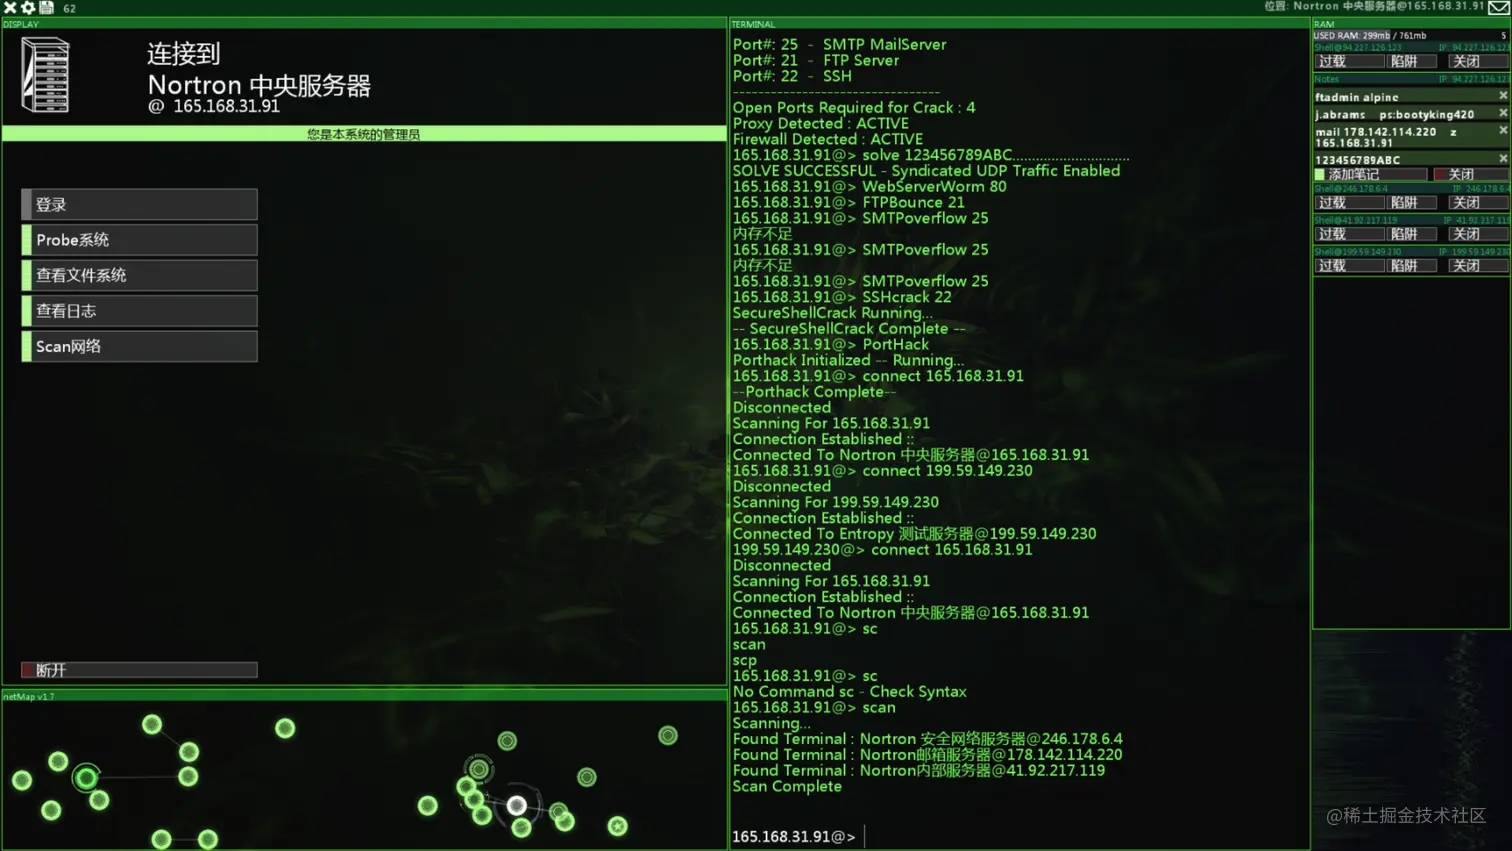Click 'No Command sc - Check Syntax' line
The image size is (1512, 851).
[849, 692]
